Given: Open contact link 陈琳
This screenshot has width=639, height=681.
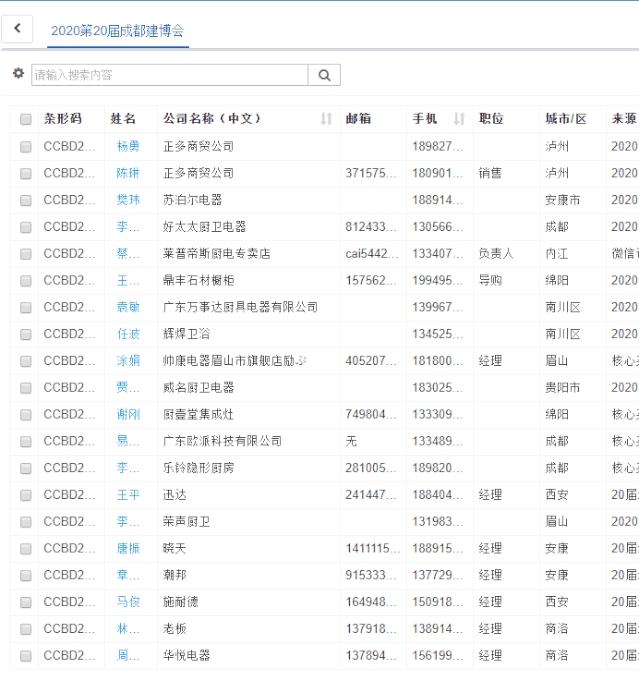Looking at the screenshot, I should point(128,173).
